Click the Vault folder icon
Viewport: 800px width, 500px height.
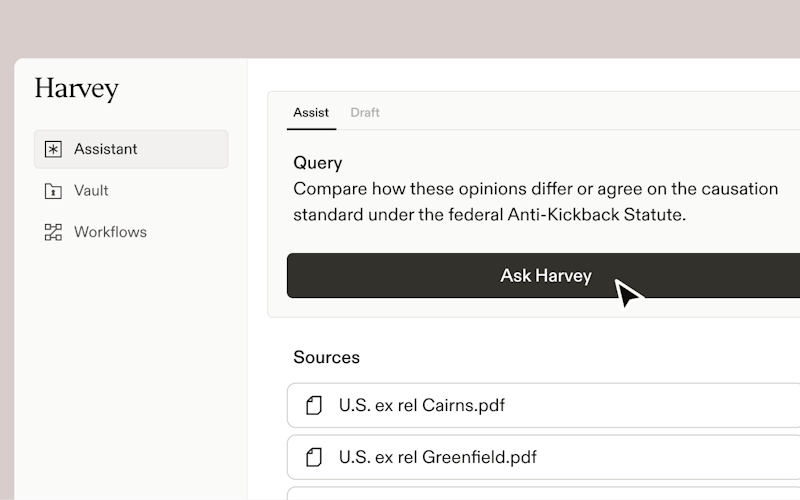tap(53, 191)
